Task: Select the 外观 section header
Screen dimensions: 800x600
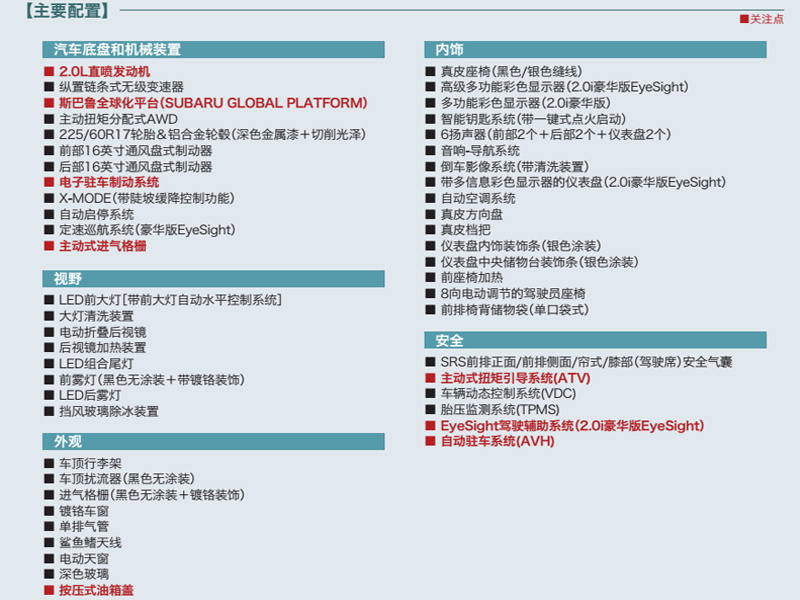Action: pyautogui.click(x=213, y=441)
